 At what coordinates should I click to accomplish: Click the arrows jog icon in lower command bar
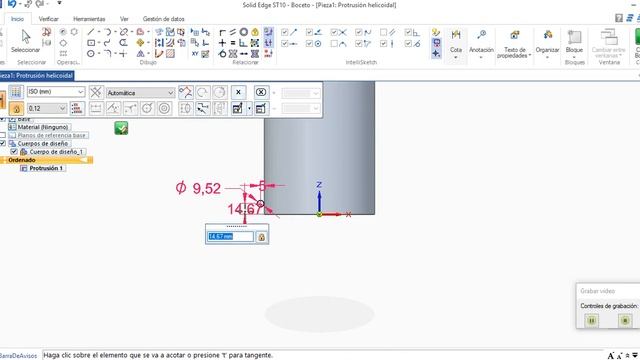(x=202, y=108)
